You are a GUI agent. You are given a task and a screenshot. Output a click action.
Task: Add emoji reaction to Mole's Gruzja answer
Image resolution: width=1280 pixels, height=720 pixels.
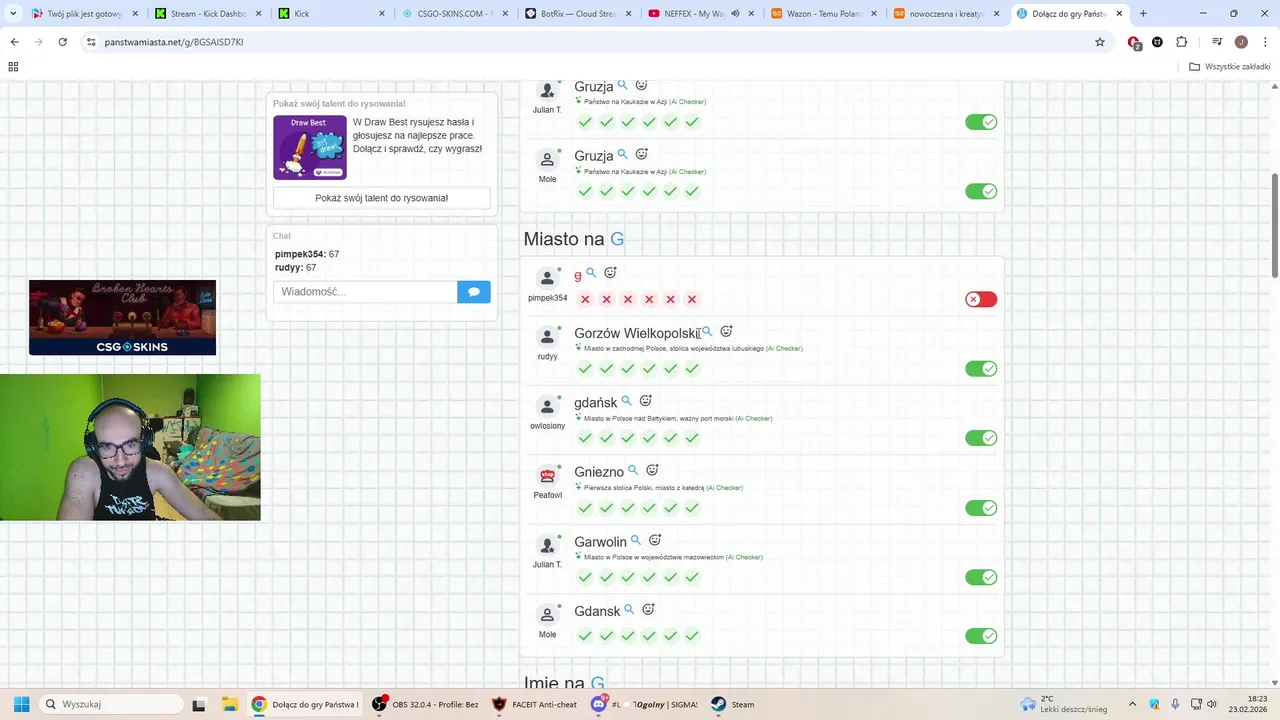(x=642, y=154)
